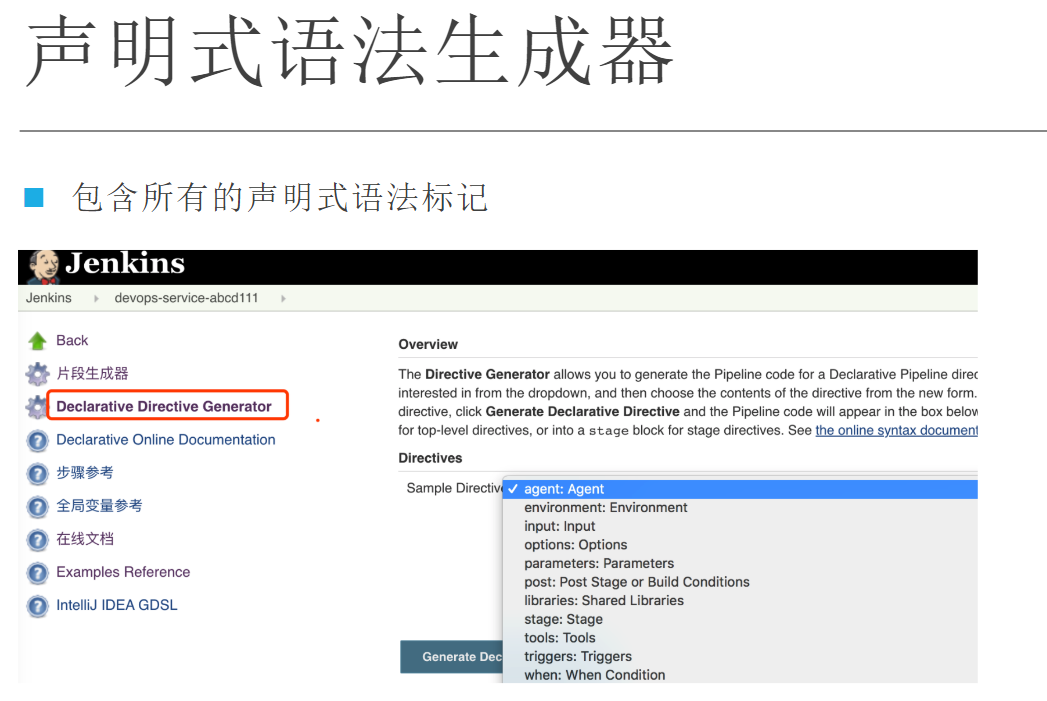Follow the online syntax documentation link
The width and height of the screenshot is (1047, 701).
click(896, 431)
